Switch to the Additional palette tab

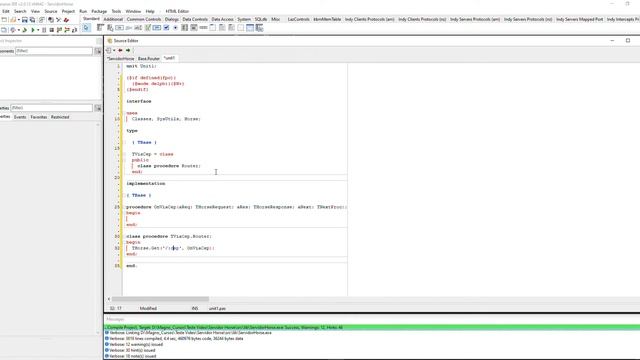[x=113, y=19]
